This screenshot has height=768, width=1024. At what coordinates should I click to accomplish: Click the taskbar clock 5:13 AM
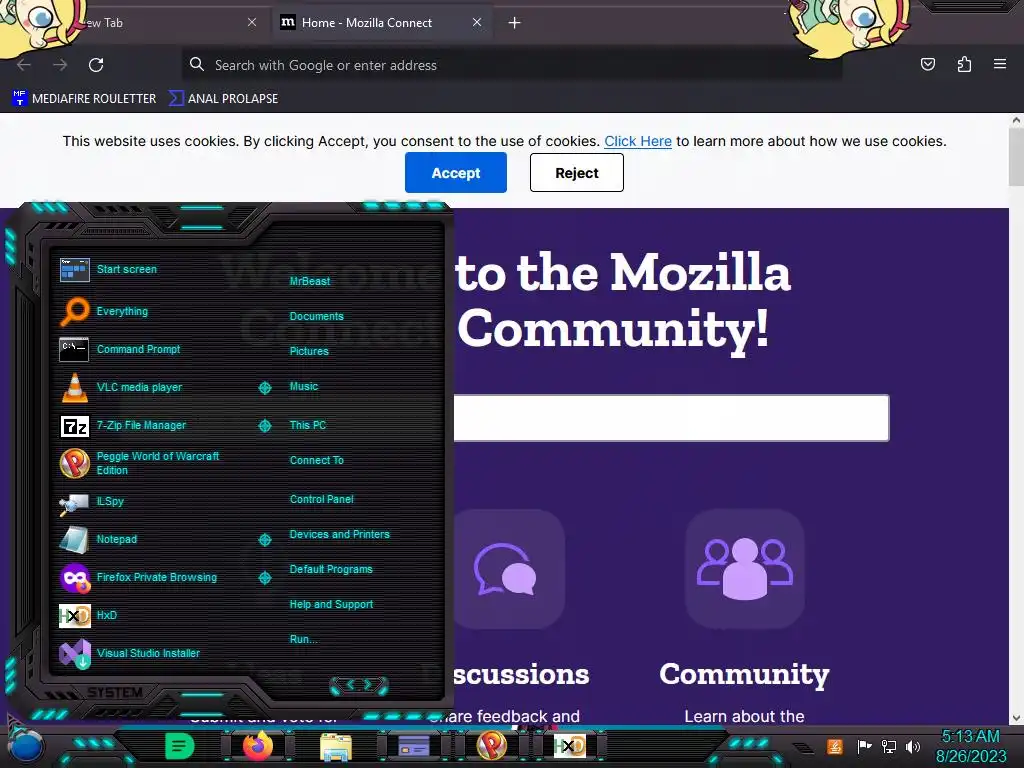click(x=970, y=737)
